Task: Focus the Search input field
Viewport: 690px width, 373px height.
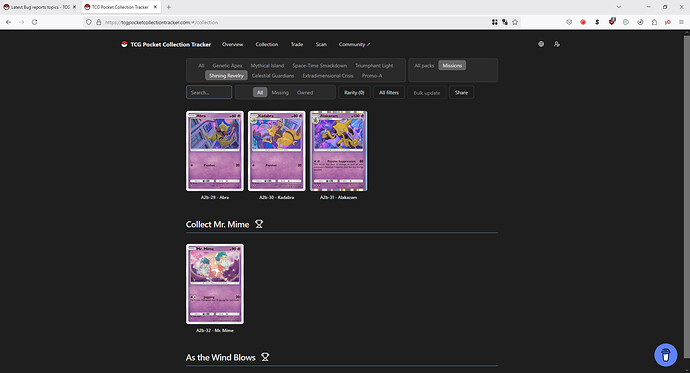Action: coord(209,92)
